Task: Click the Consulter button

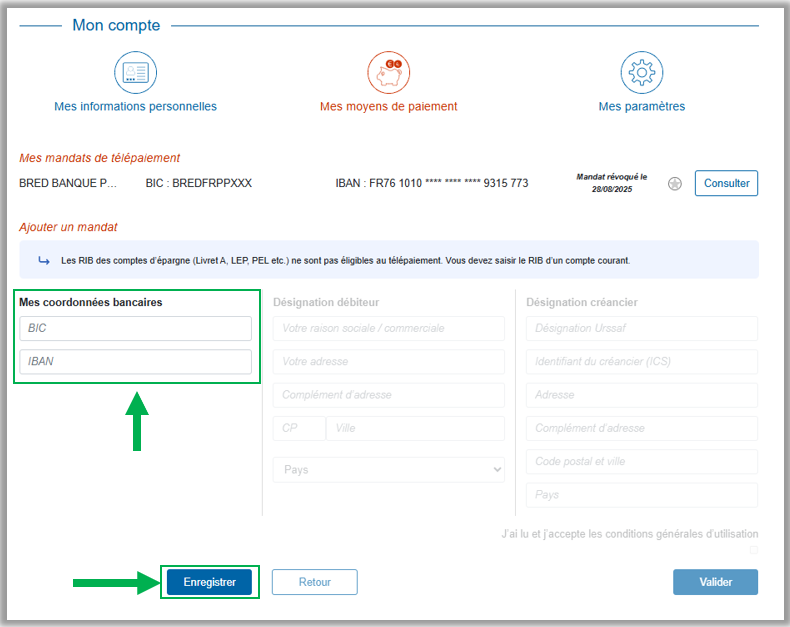Action: click(726, 183)
